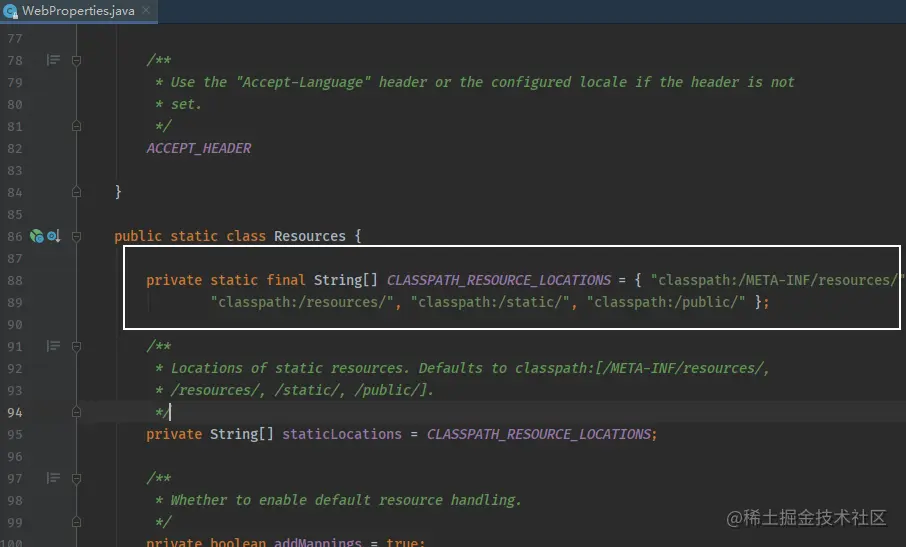Screen dimensions: 906x547
Task: Click the fold end marker on line 84
Action: 76,192
